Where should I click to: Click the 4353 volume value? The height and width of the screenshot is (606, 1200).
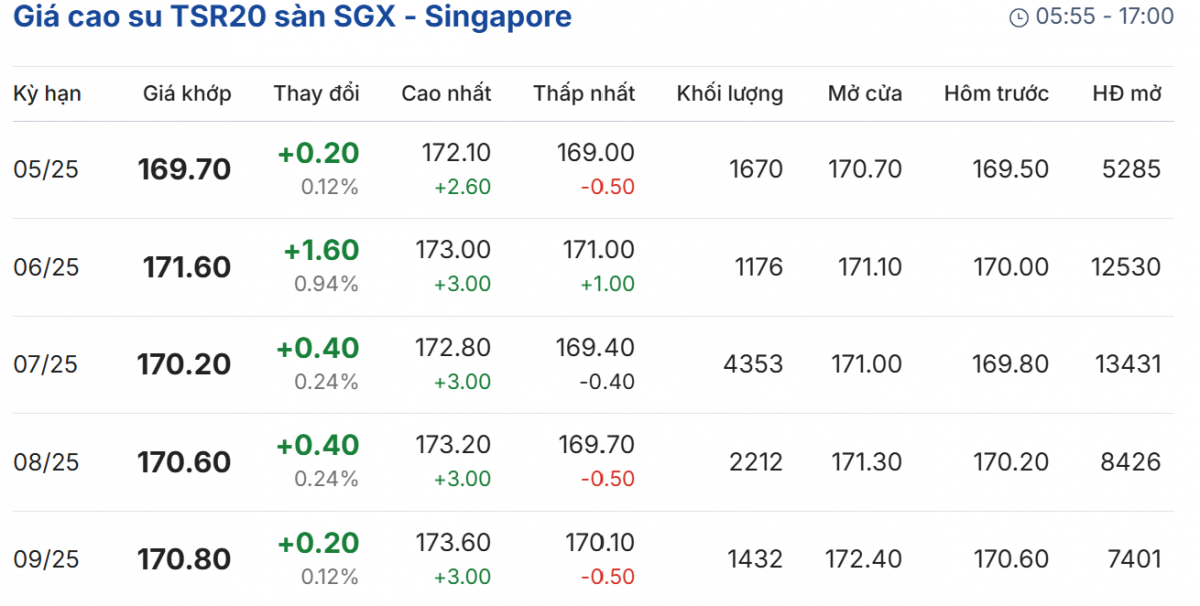(753, 364)
